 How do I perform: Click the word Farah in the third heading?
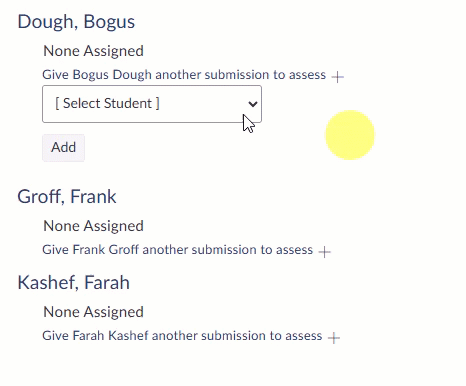point(107,283)
